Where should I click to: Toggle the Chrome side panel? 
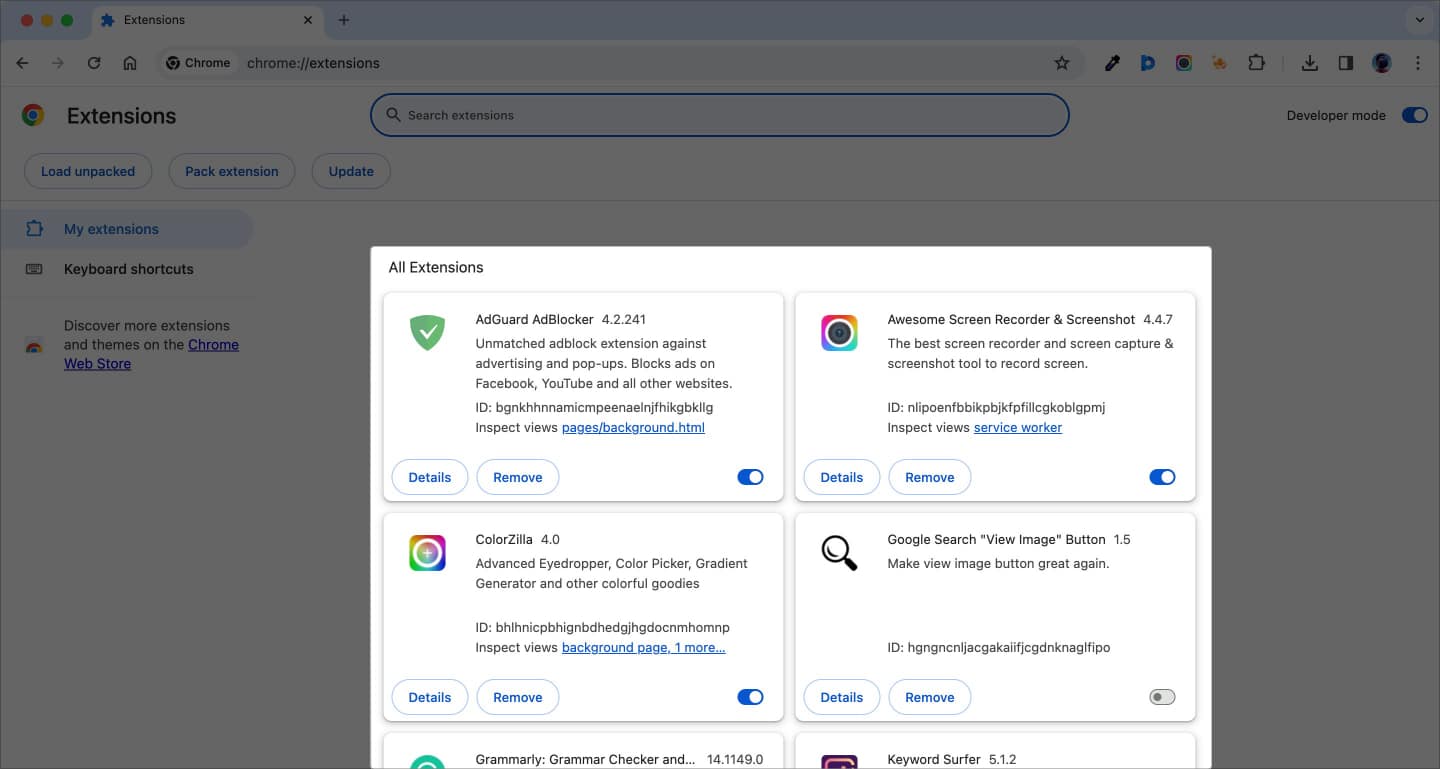1346,63
